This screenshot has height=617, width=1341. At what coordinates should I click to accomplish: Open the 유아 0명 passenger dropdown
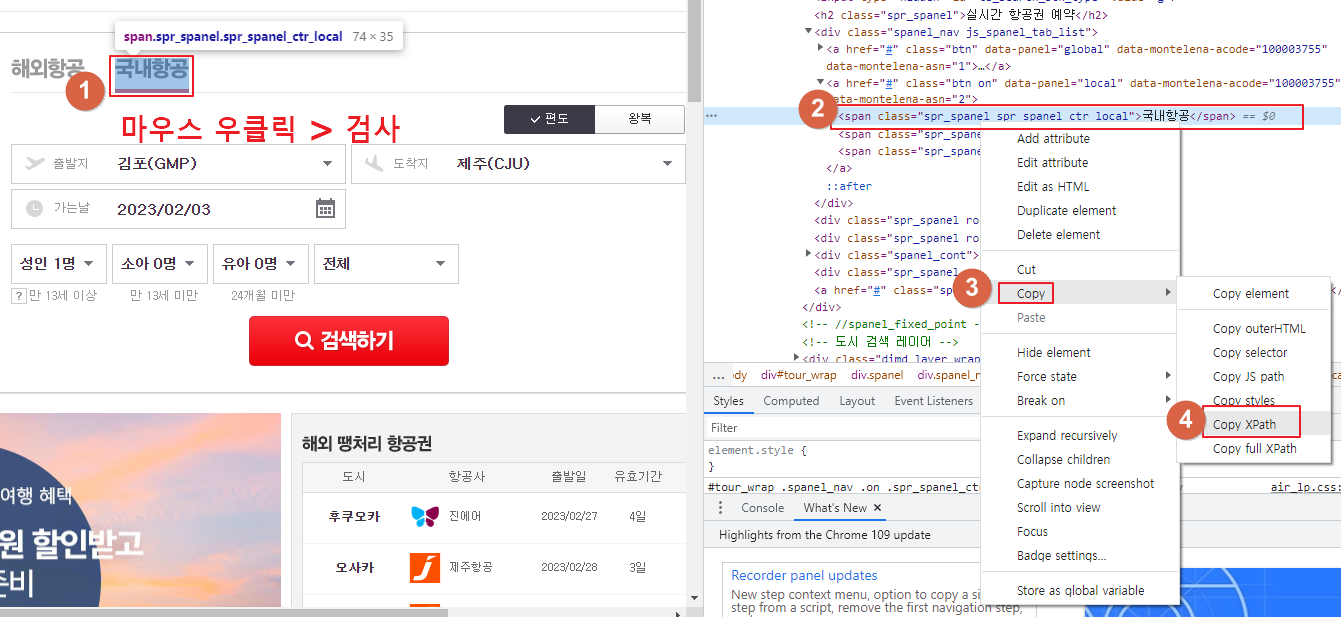point(261,264)
